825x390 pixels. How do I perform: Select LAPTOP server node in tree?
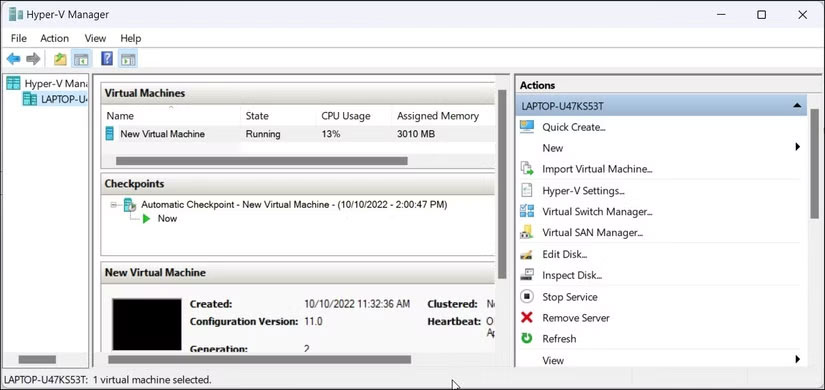click(x=64, y=99)
